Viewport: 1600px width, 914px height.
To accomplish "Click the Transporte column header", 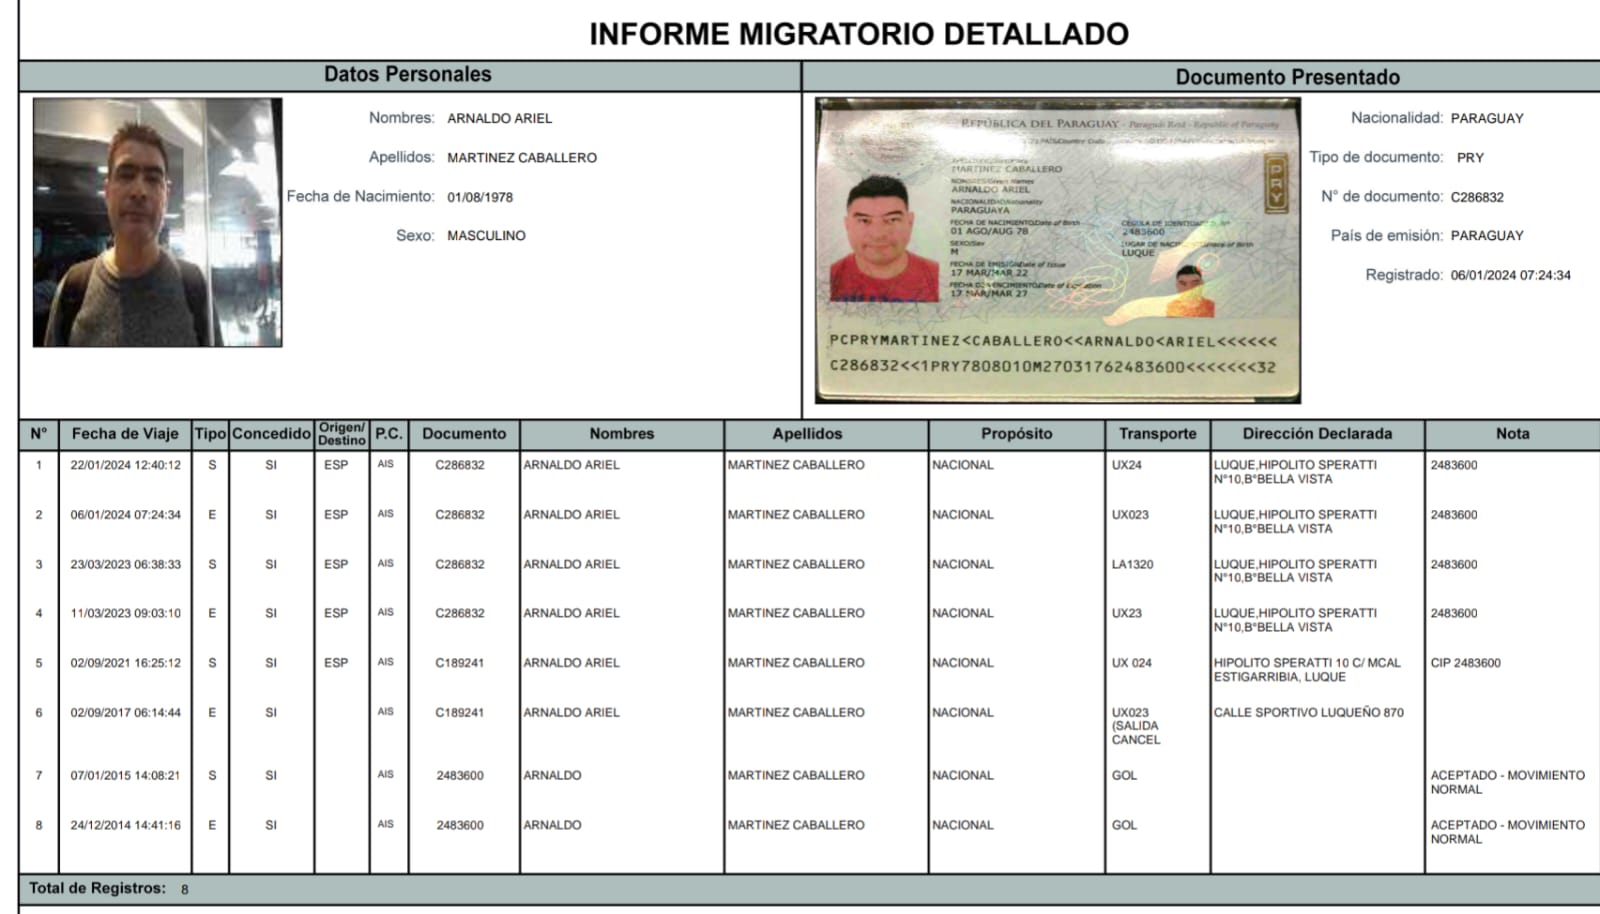I will [x=1158, y=434].
